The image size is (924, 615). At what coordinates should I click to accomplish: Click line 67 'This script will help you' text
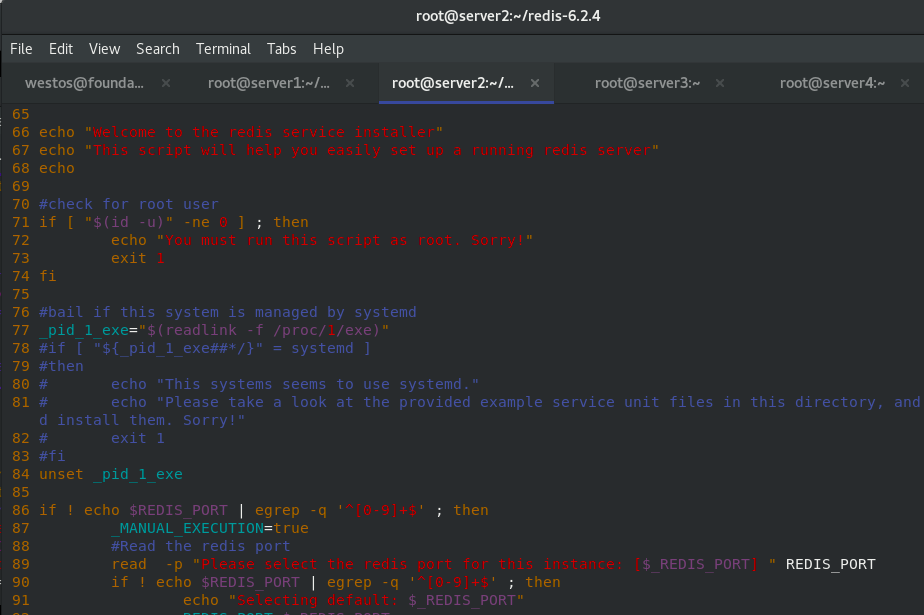[205, 150]
